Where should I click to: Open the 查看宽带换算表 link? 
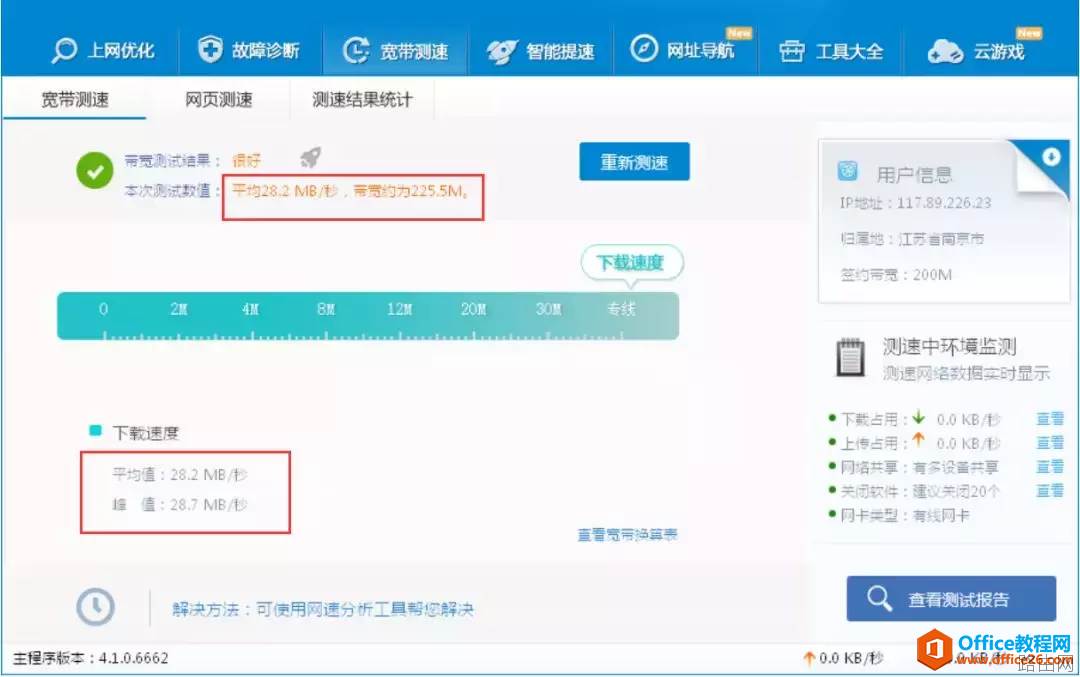627,534
